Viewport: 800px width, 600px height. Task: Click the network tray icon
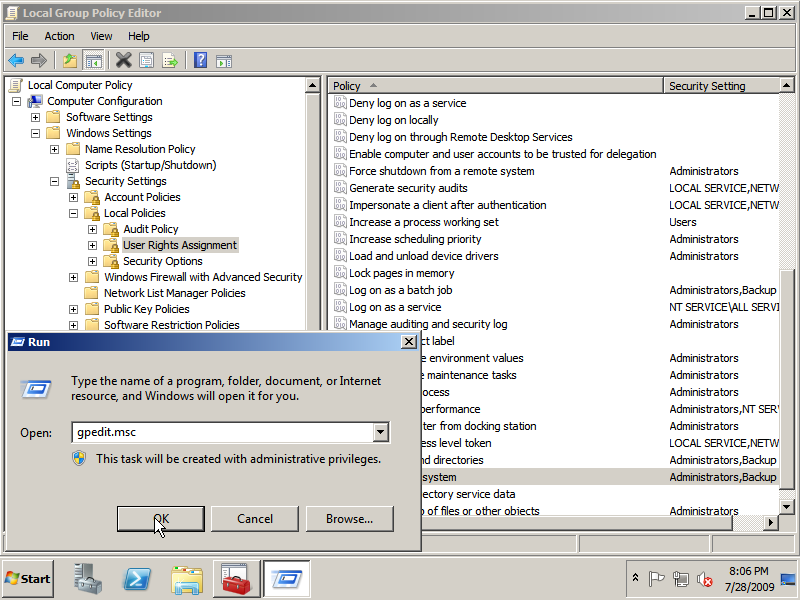pos(681,579)
